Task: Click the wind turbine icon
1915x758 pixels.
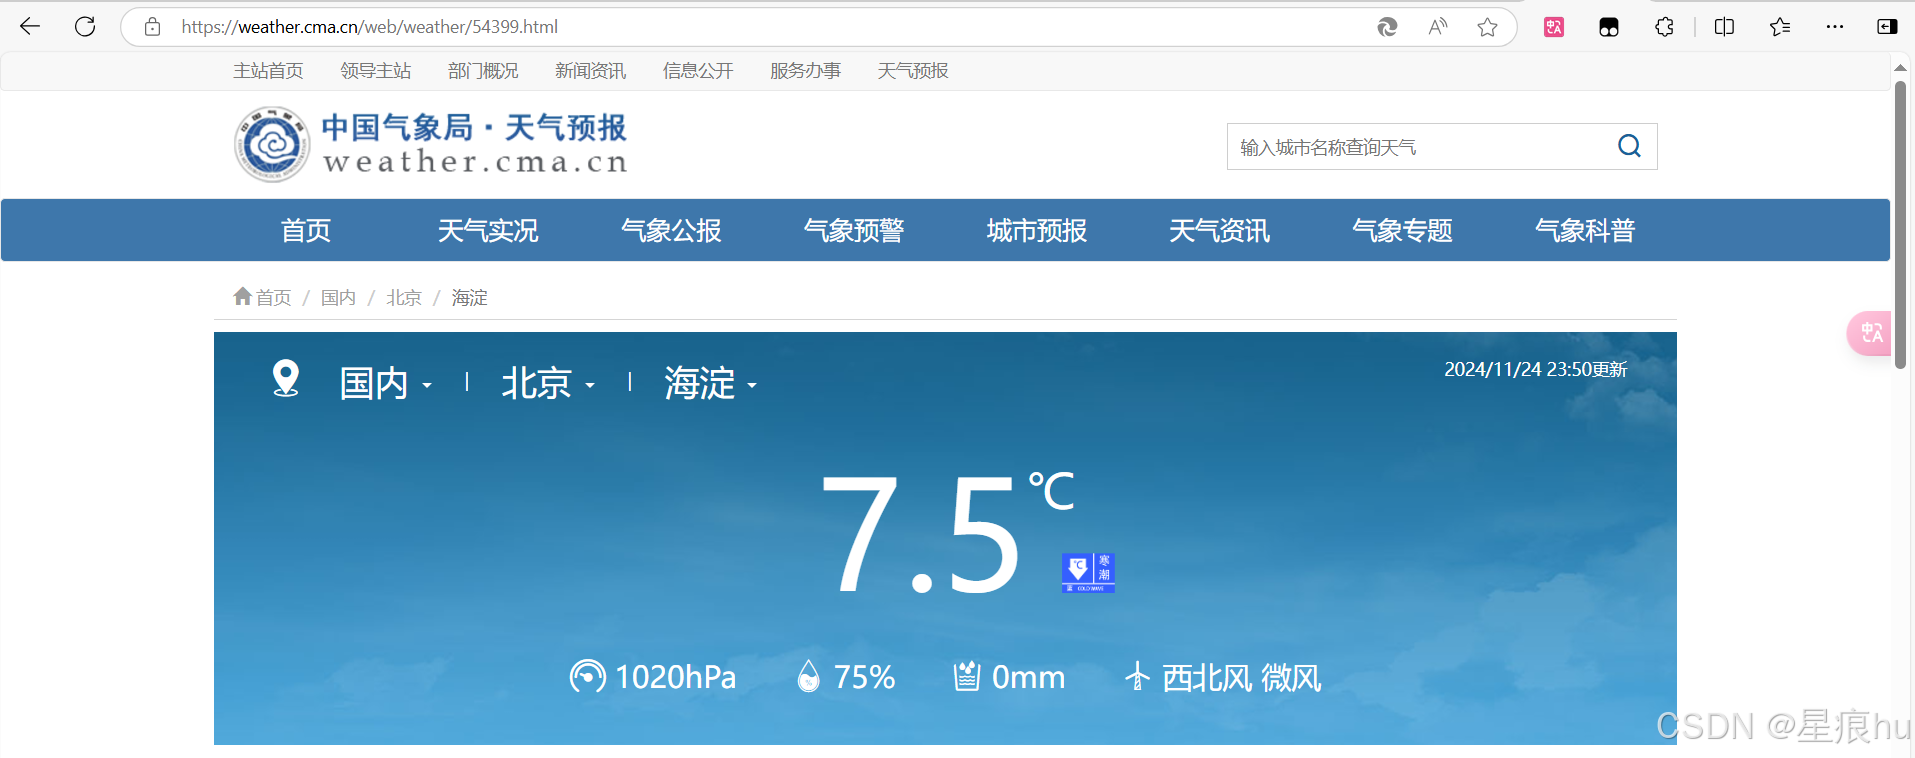Action: point(1137,677)
